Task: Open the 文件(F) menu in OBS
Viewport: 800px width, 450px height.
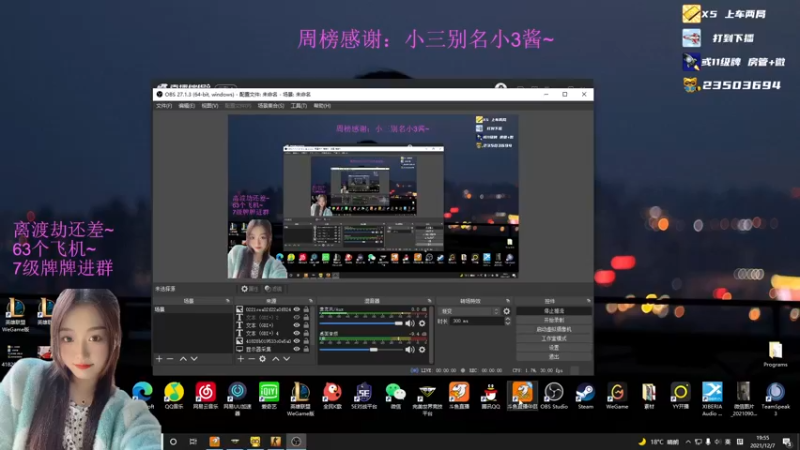Action: coord(164,106)
